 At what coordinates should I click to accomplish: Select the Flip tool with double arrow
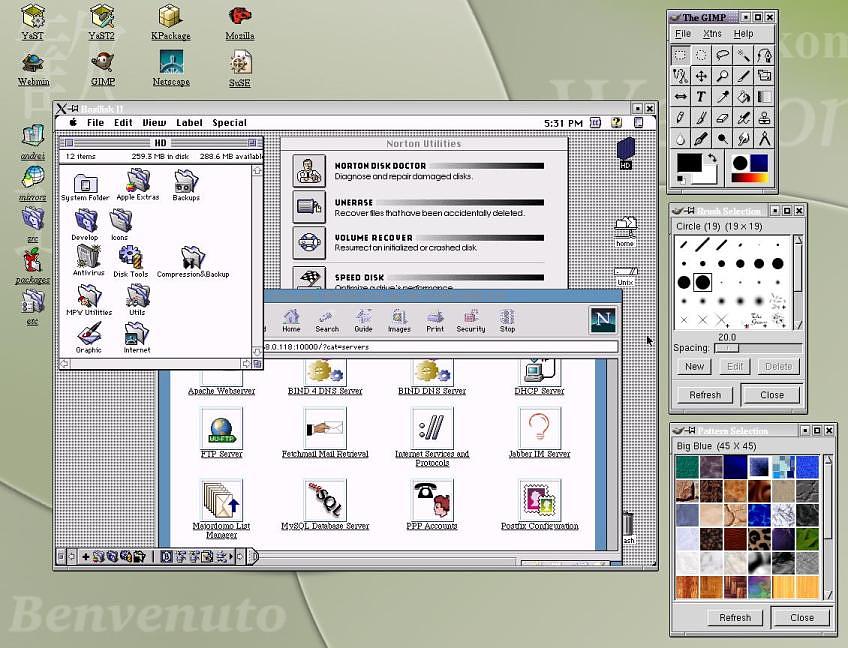(680, 97)
